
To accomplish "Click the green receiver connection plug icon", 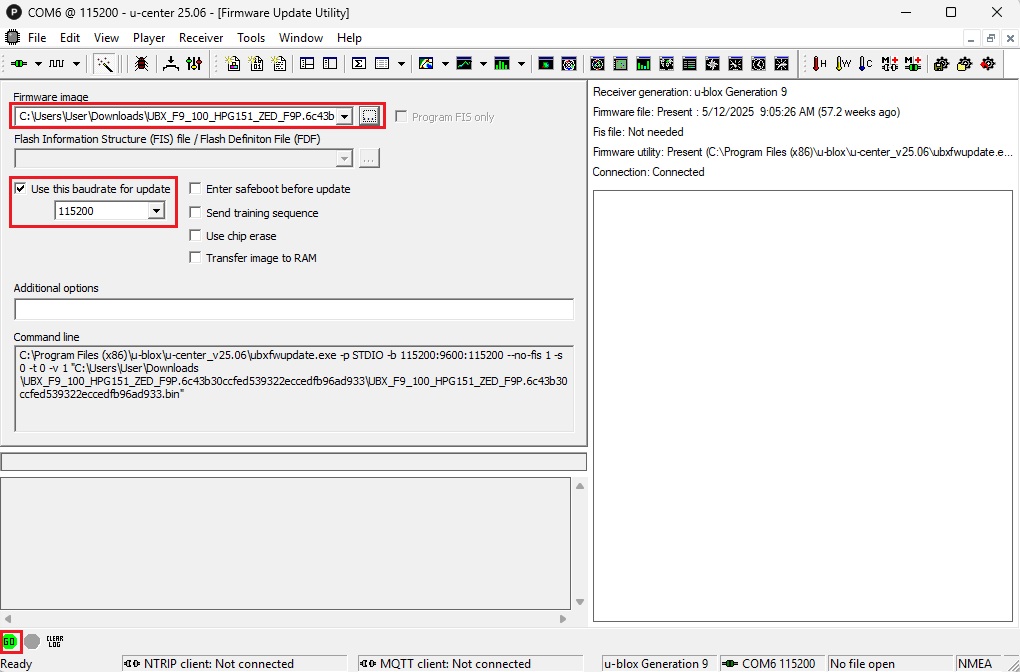I will (19, 64).
